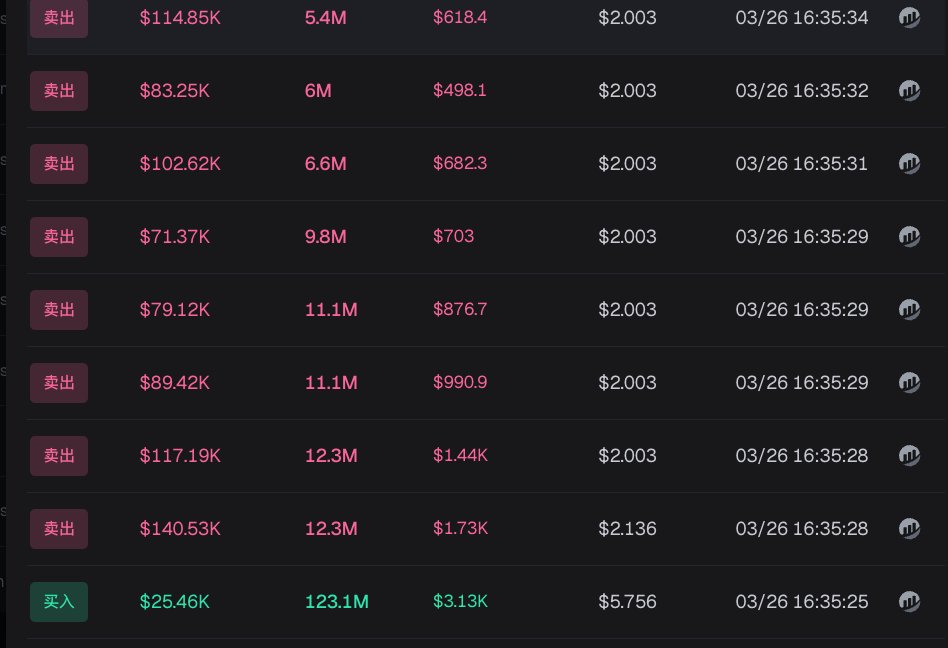948x648 pixels.
Task: Click the 卖出 badge in the $83.25K row
Action: (59, 91)
